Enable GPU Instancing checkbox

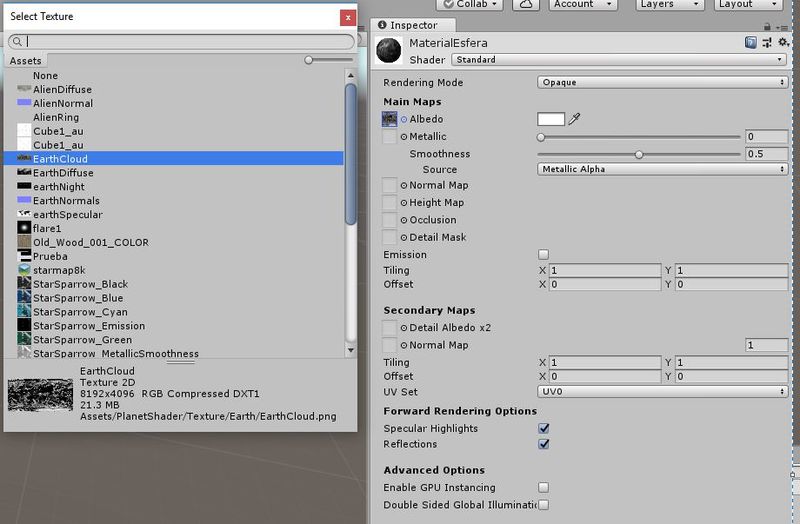click(543, 487)
